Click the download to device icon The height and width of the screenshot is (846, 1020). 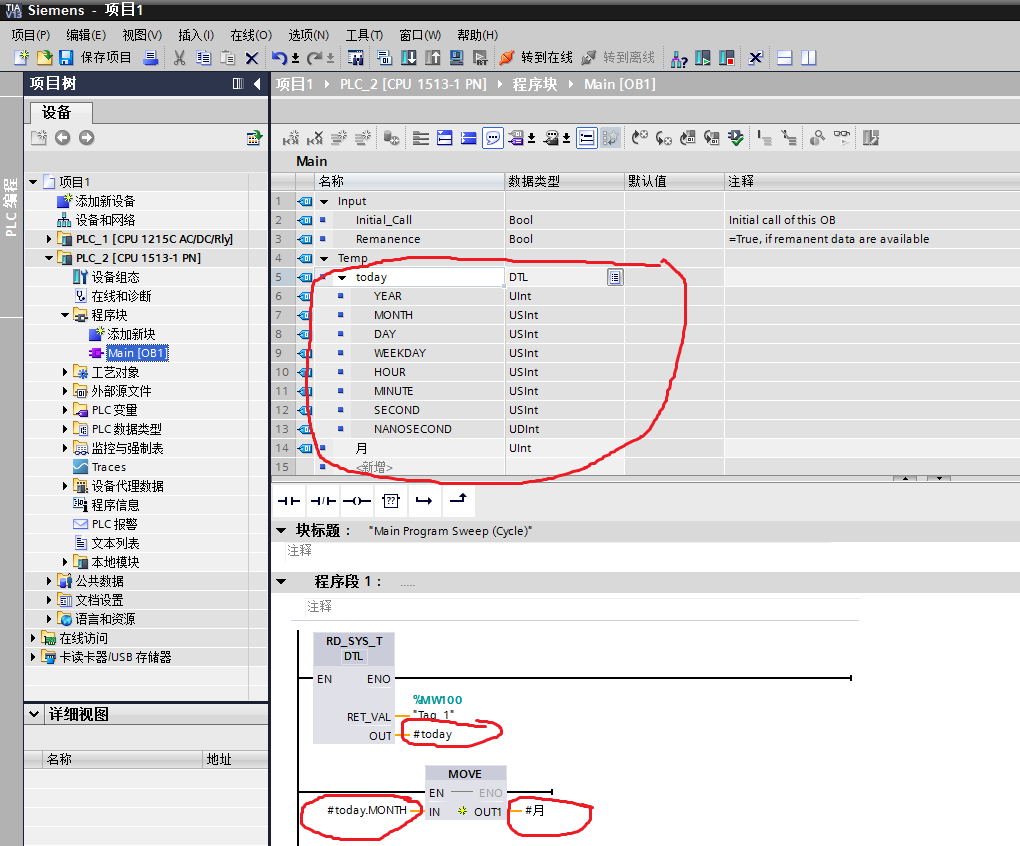pyautogui.click(x=409, y=58)
